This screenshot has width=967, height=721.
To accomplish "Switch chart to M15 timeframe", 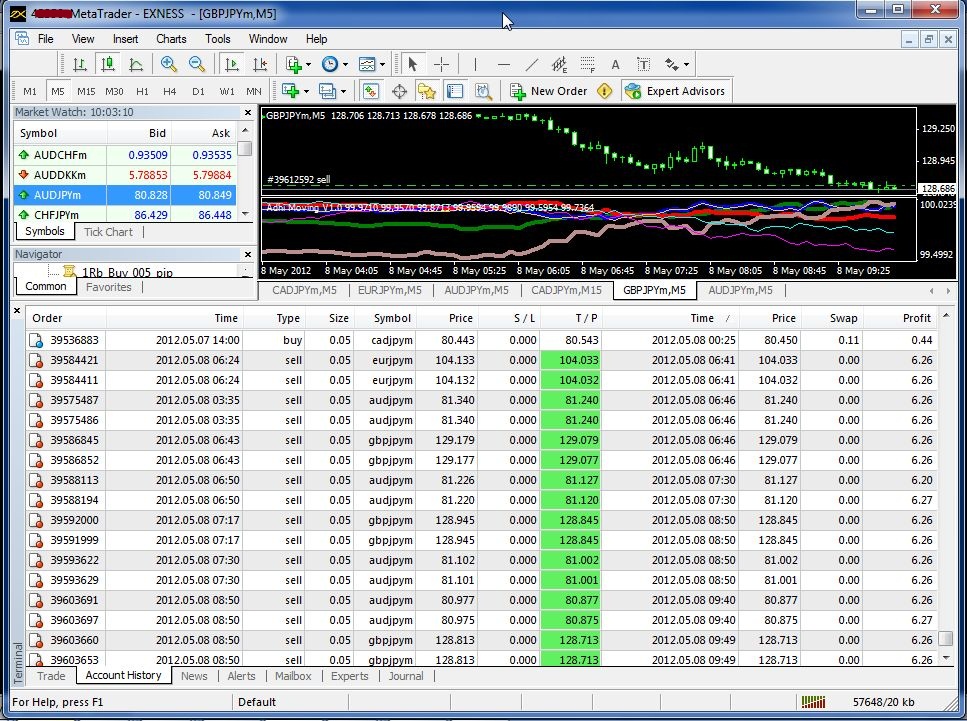I will click(86, 91).
